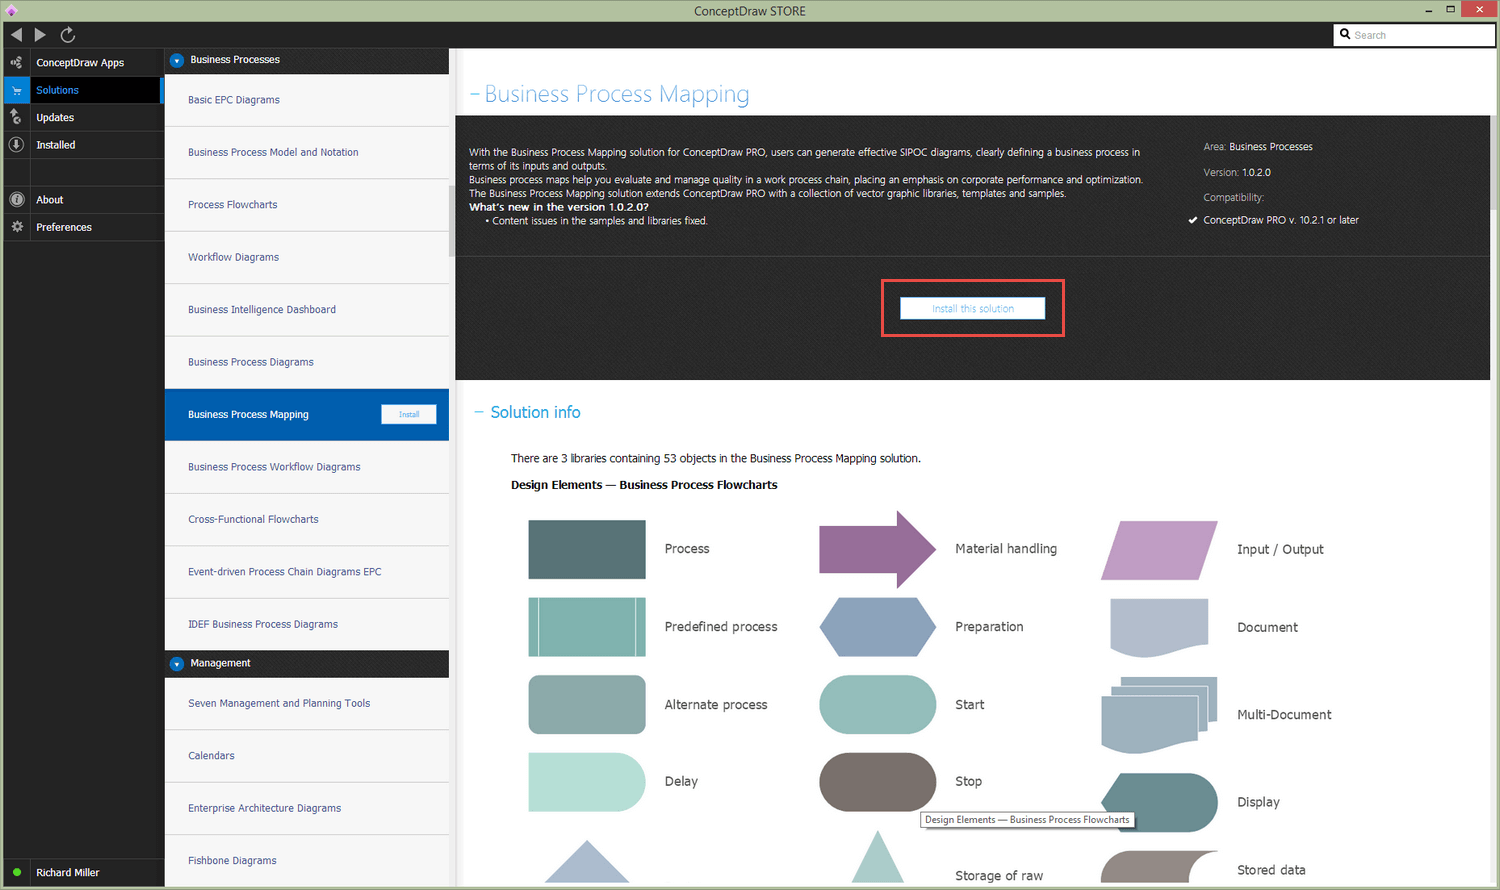Open Business Intelligence Dashboard solution

307,310
